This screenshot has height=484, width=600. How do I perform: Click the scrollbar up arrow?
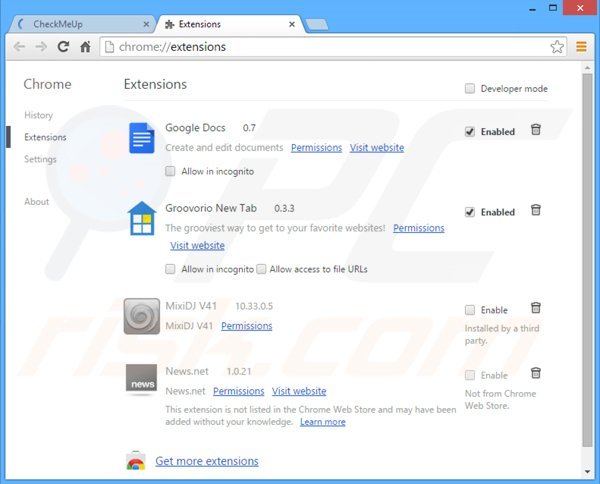[587, 68]
